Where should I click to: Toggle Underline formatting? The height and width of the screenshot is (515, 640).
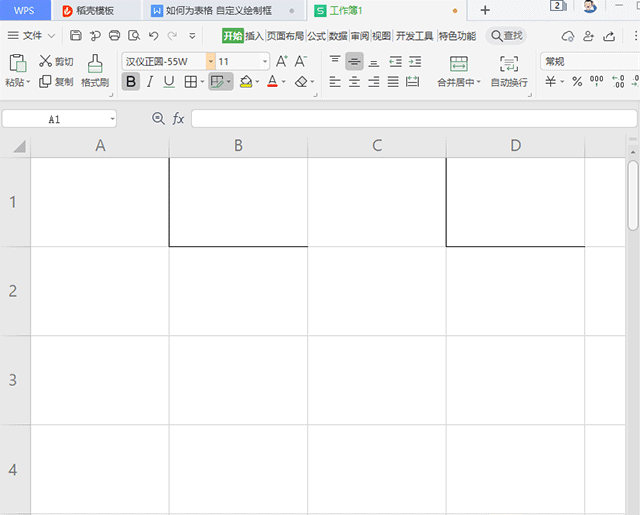(x=169, y=82)
